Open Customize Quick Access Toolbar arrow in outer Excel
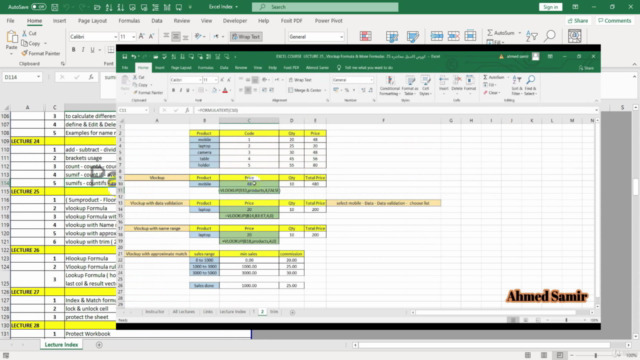640x360 pixels. 190,7
